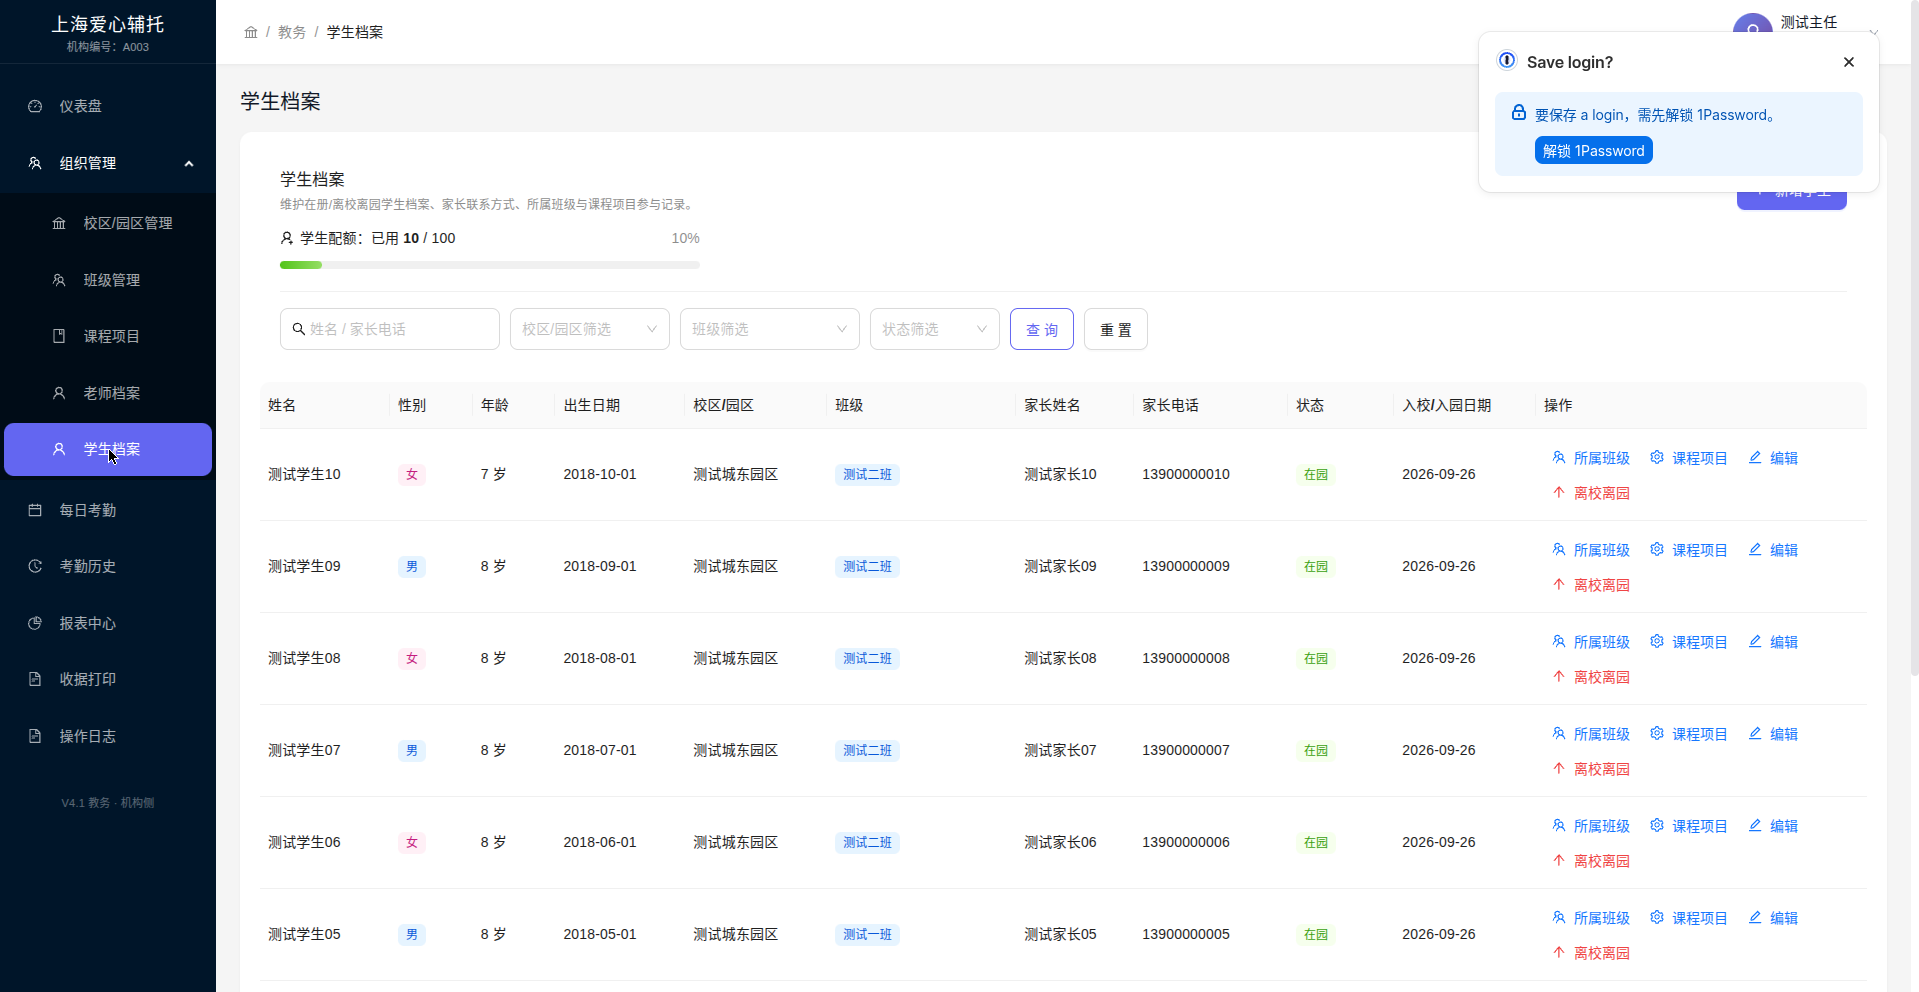Click the 重置 reset button
The image size is (1919, 992).
(x=1116, y=329)
